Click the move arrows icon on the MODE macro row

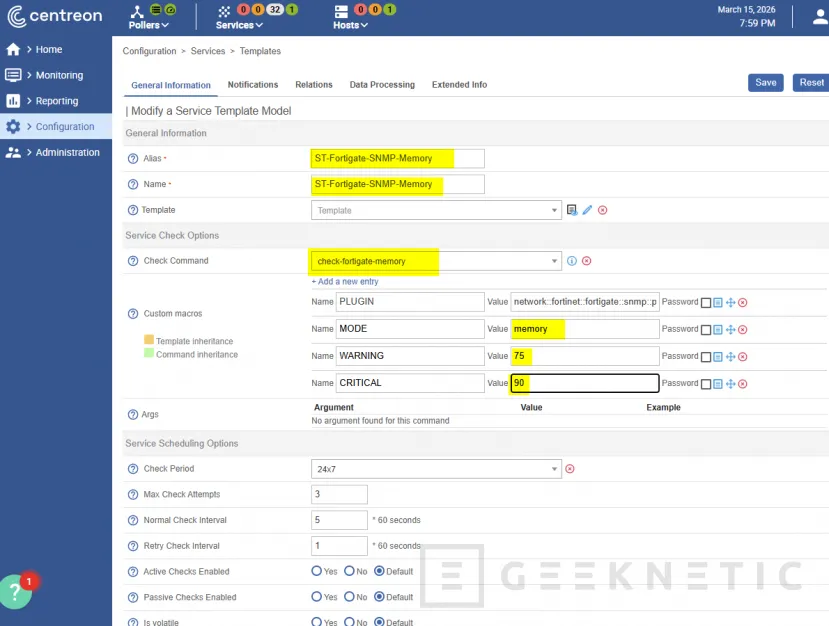tap(730, 329)
